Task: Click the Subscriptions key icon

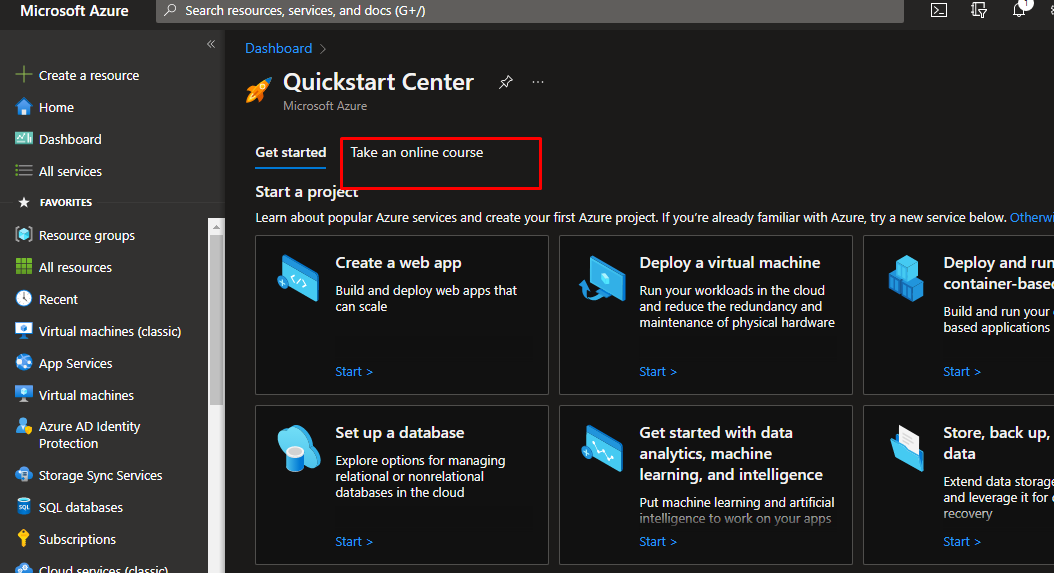Action: coord(24,539)
